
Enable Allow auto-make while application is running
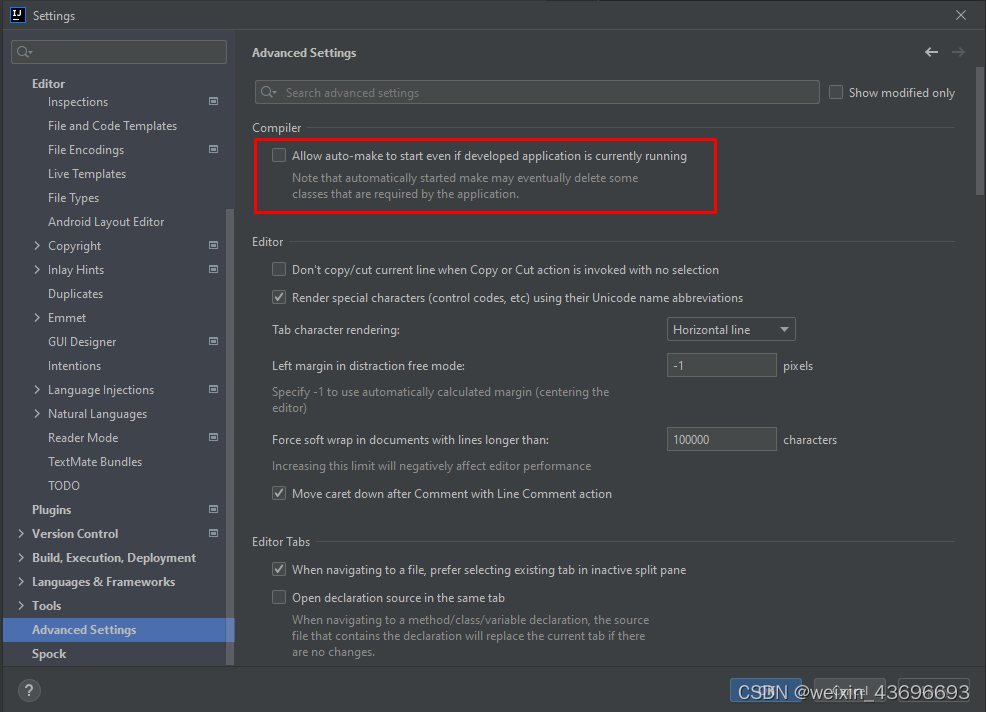[279, 155]
